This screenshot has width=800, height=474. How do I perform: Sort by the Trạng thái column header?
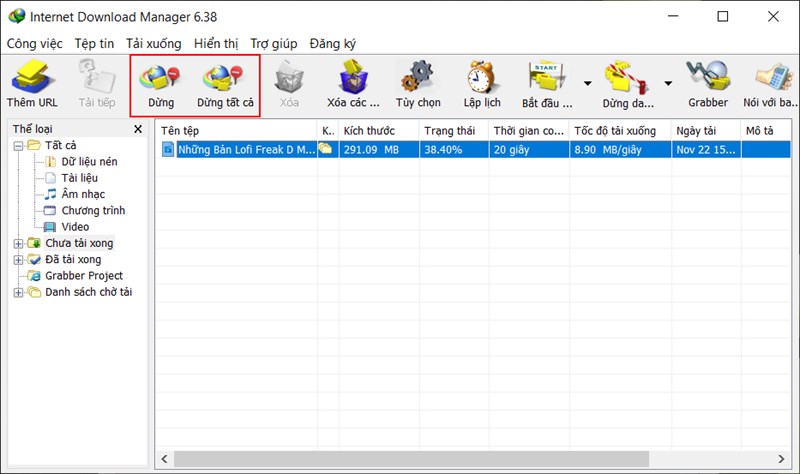(454, 131)
